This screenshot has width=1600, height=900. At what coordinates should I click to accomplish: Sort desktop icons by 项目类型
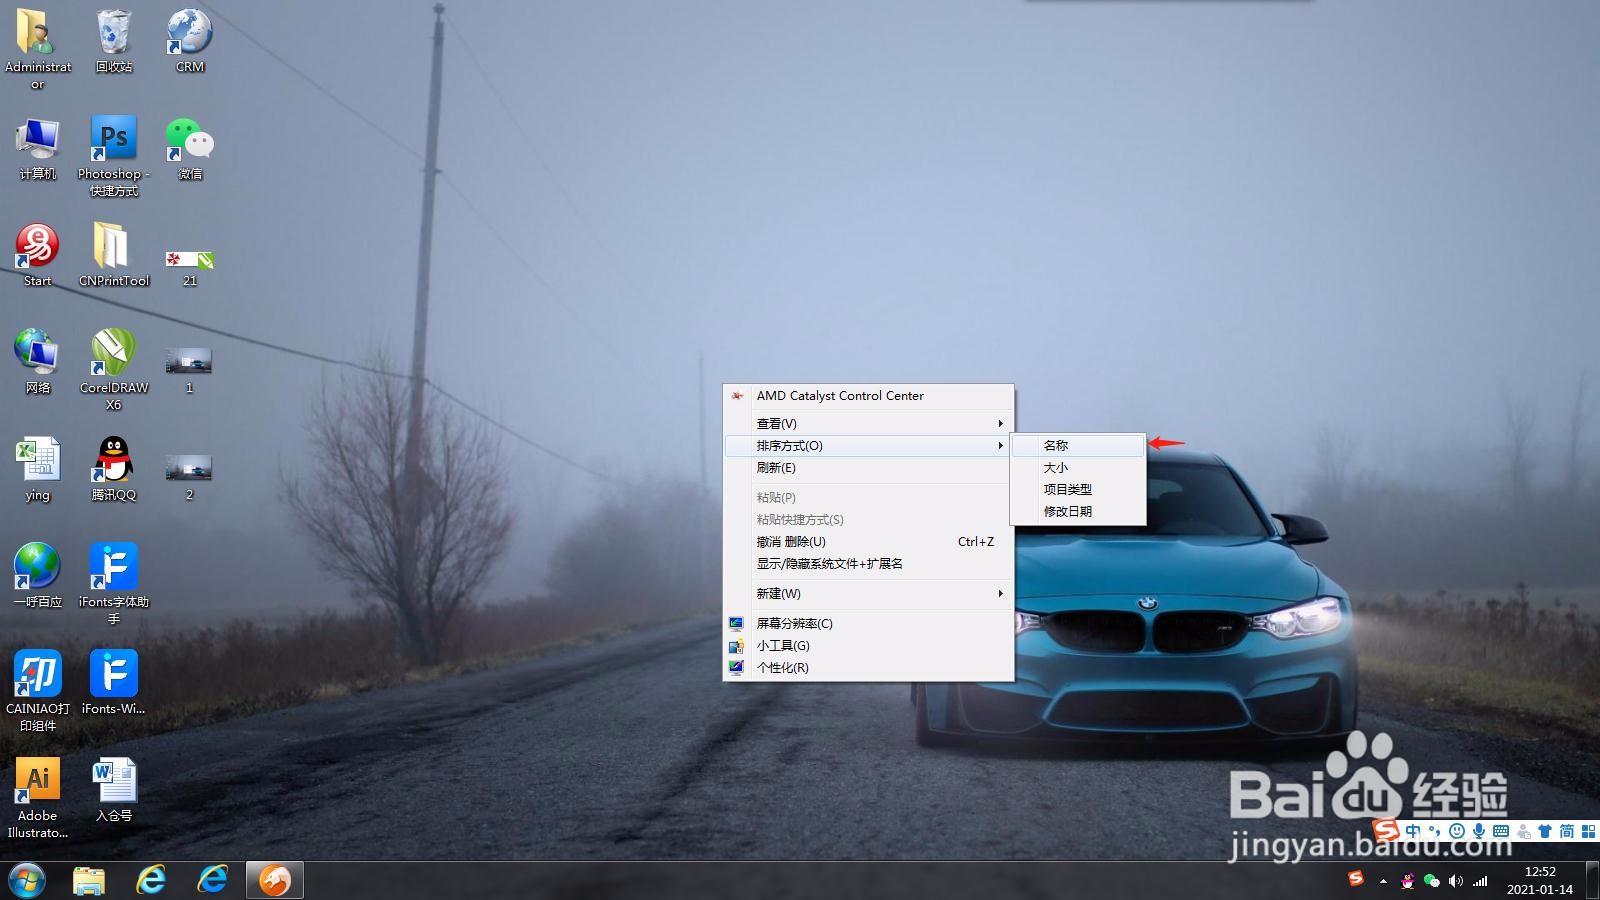pyautogui.click(x=1078, y=490)
